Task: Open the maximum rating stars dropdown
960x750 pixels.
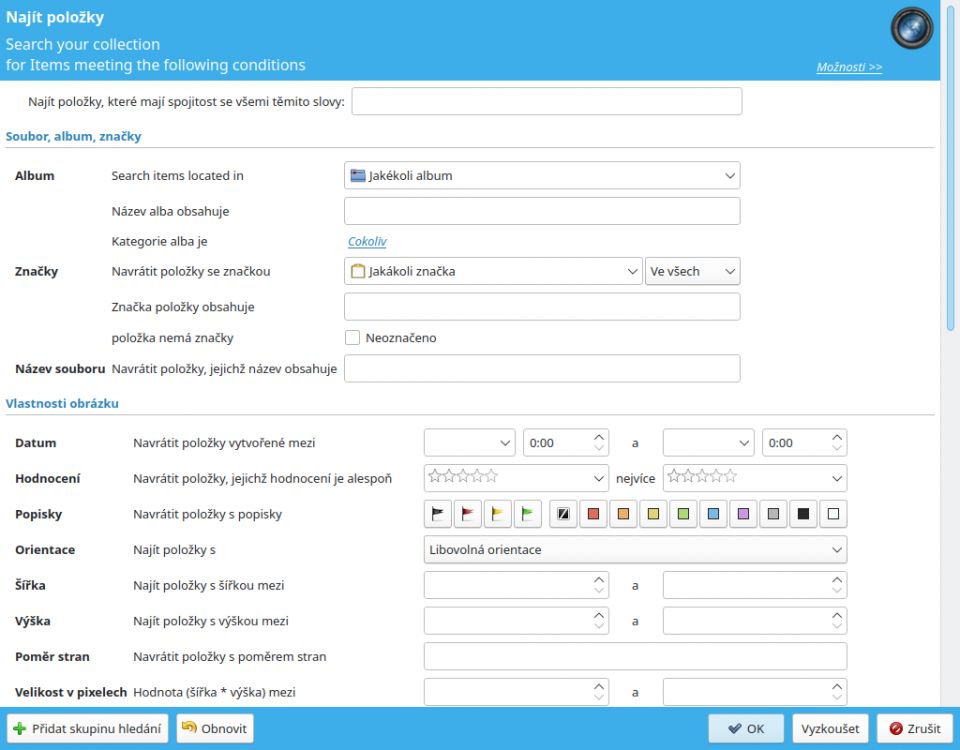Action: (755, 478)
